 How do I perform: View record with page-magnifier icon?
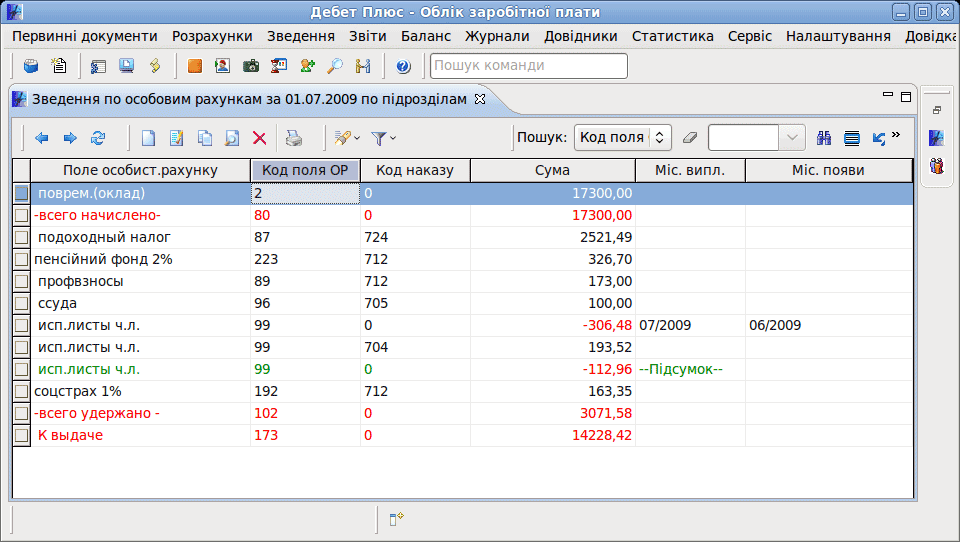point(232,138)
